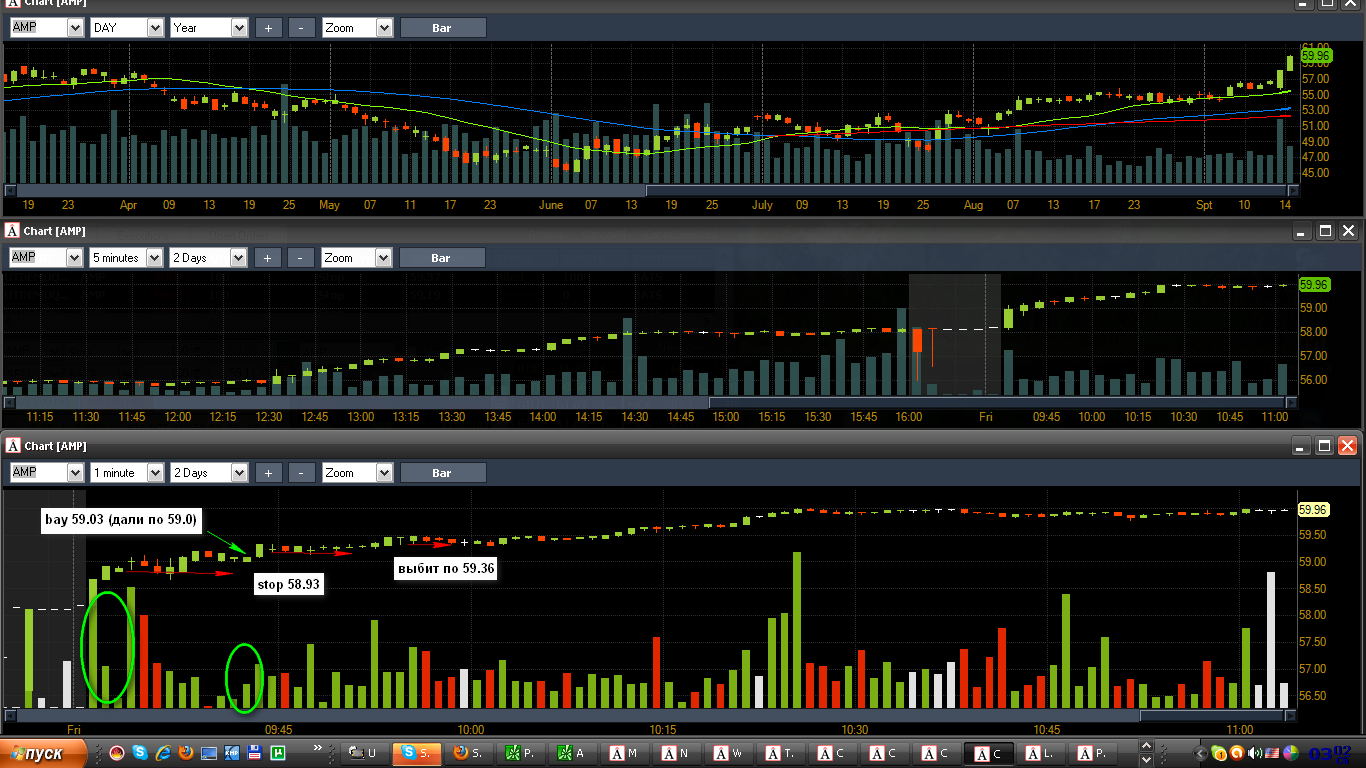Click the left scroll arrow of the 1-minute chart
The image size is (1366, 768).
[10, 714]
